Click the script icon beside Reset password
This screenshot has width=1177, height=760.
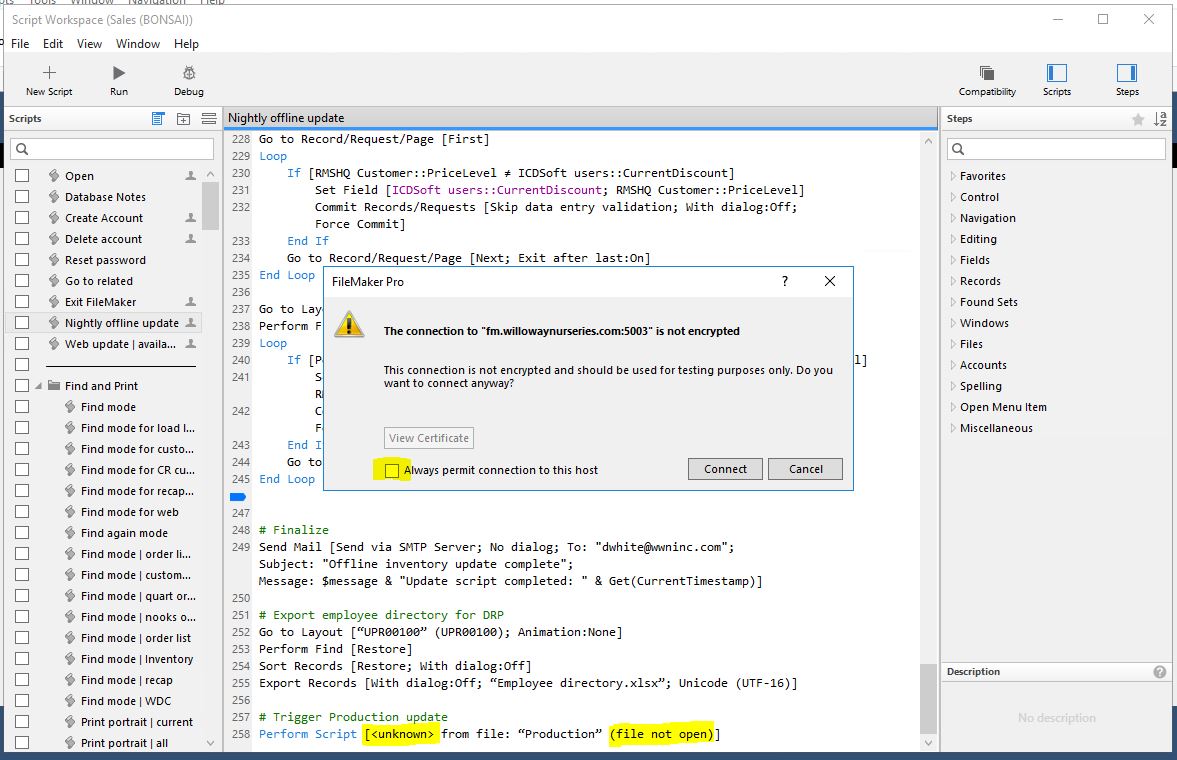(x=54, y=260)
